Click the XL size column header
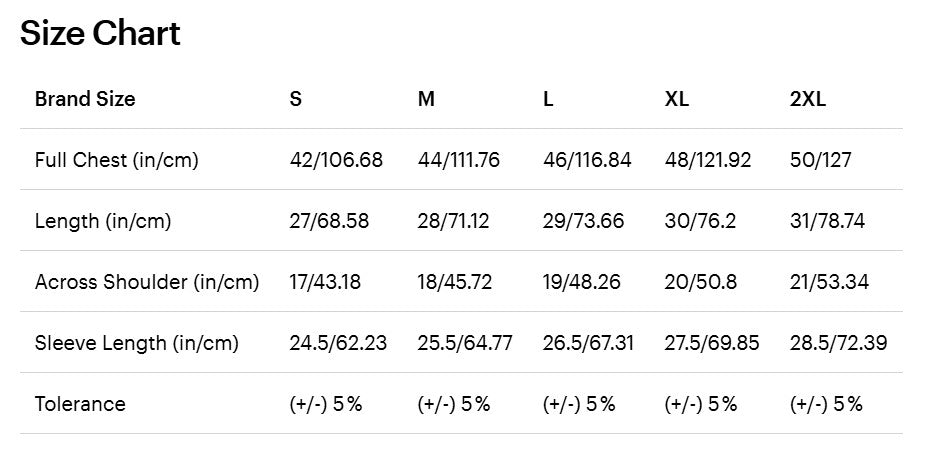This screenshot has width=932, height=452. click(677, 99)
